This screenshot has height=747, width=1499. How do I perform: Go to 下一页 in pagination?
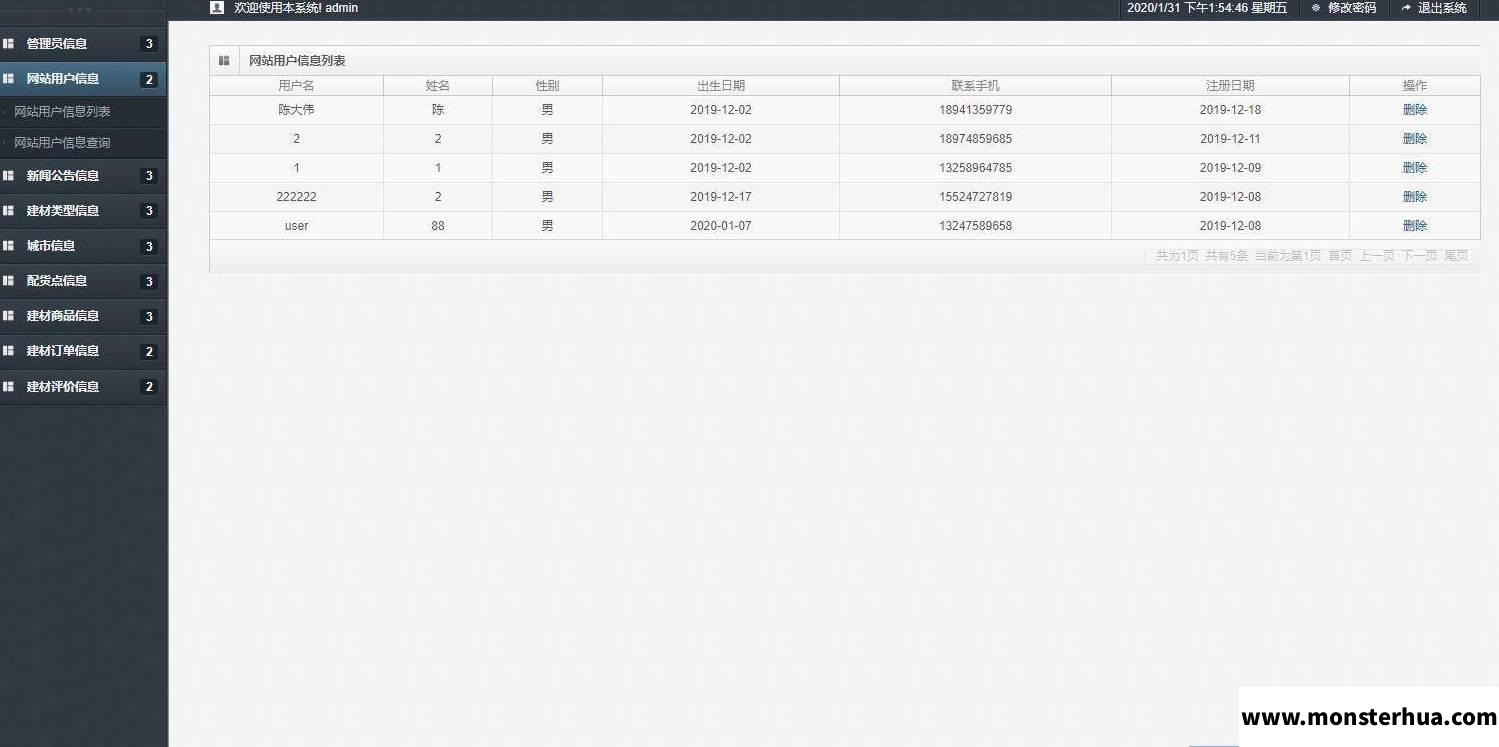(x=1419, y=256)
